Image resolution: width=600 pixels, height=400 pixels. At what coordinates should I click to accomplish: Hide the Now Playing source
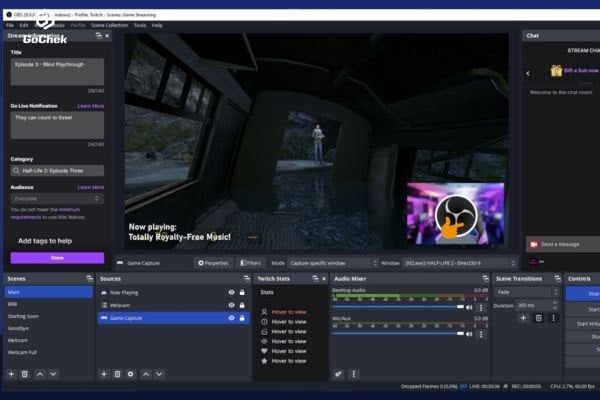231,292
